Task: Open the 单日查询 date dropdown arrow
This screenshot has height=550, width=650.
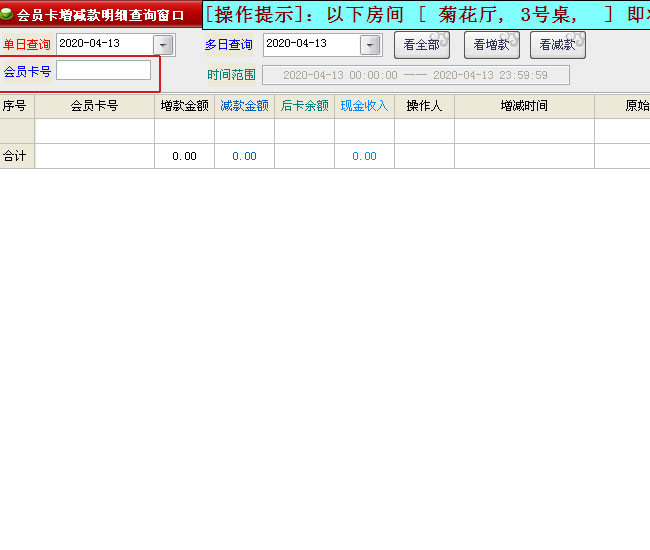Action: click(x=163, y=45)
